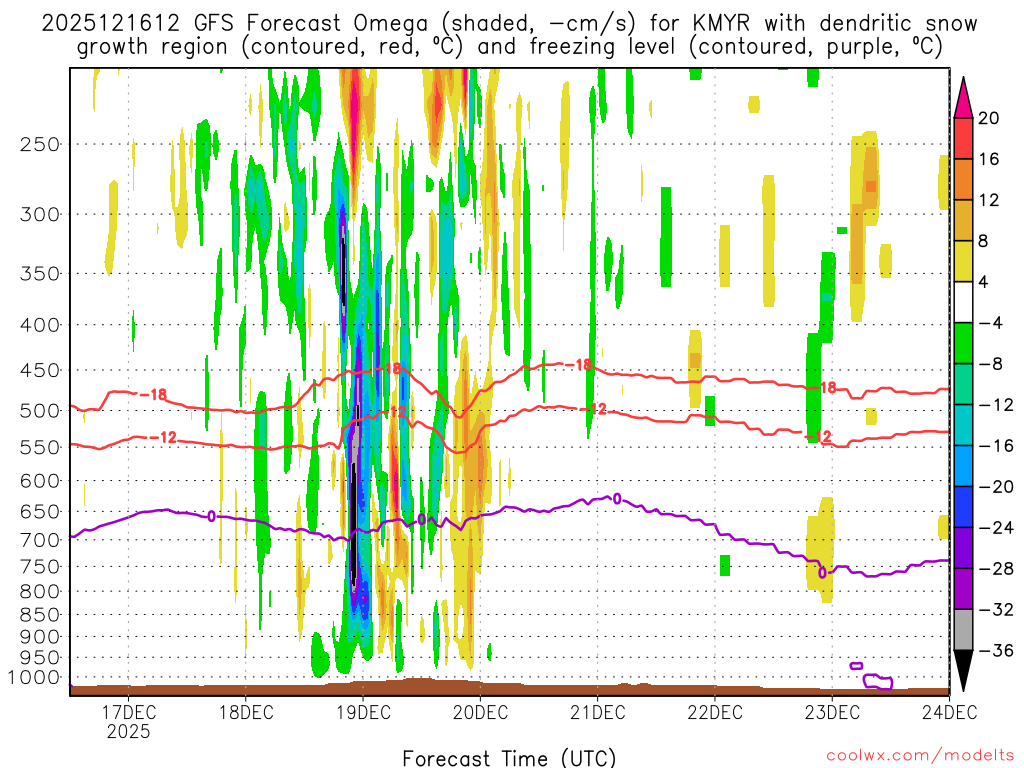Click the 900 pressure level label
The width and height of the screenshot is (1024, 768).
(x=39, y=637)
